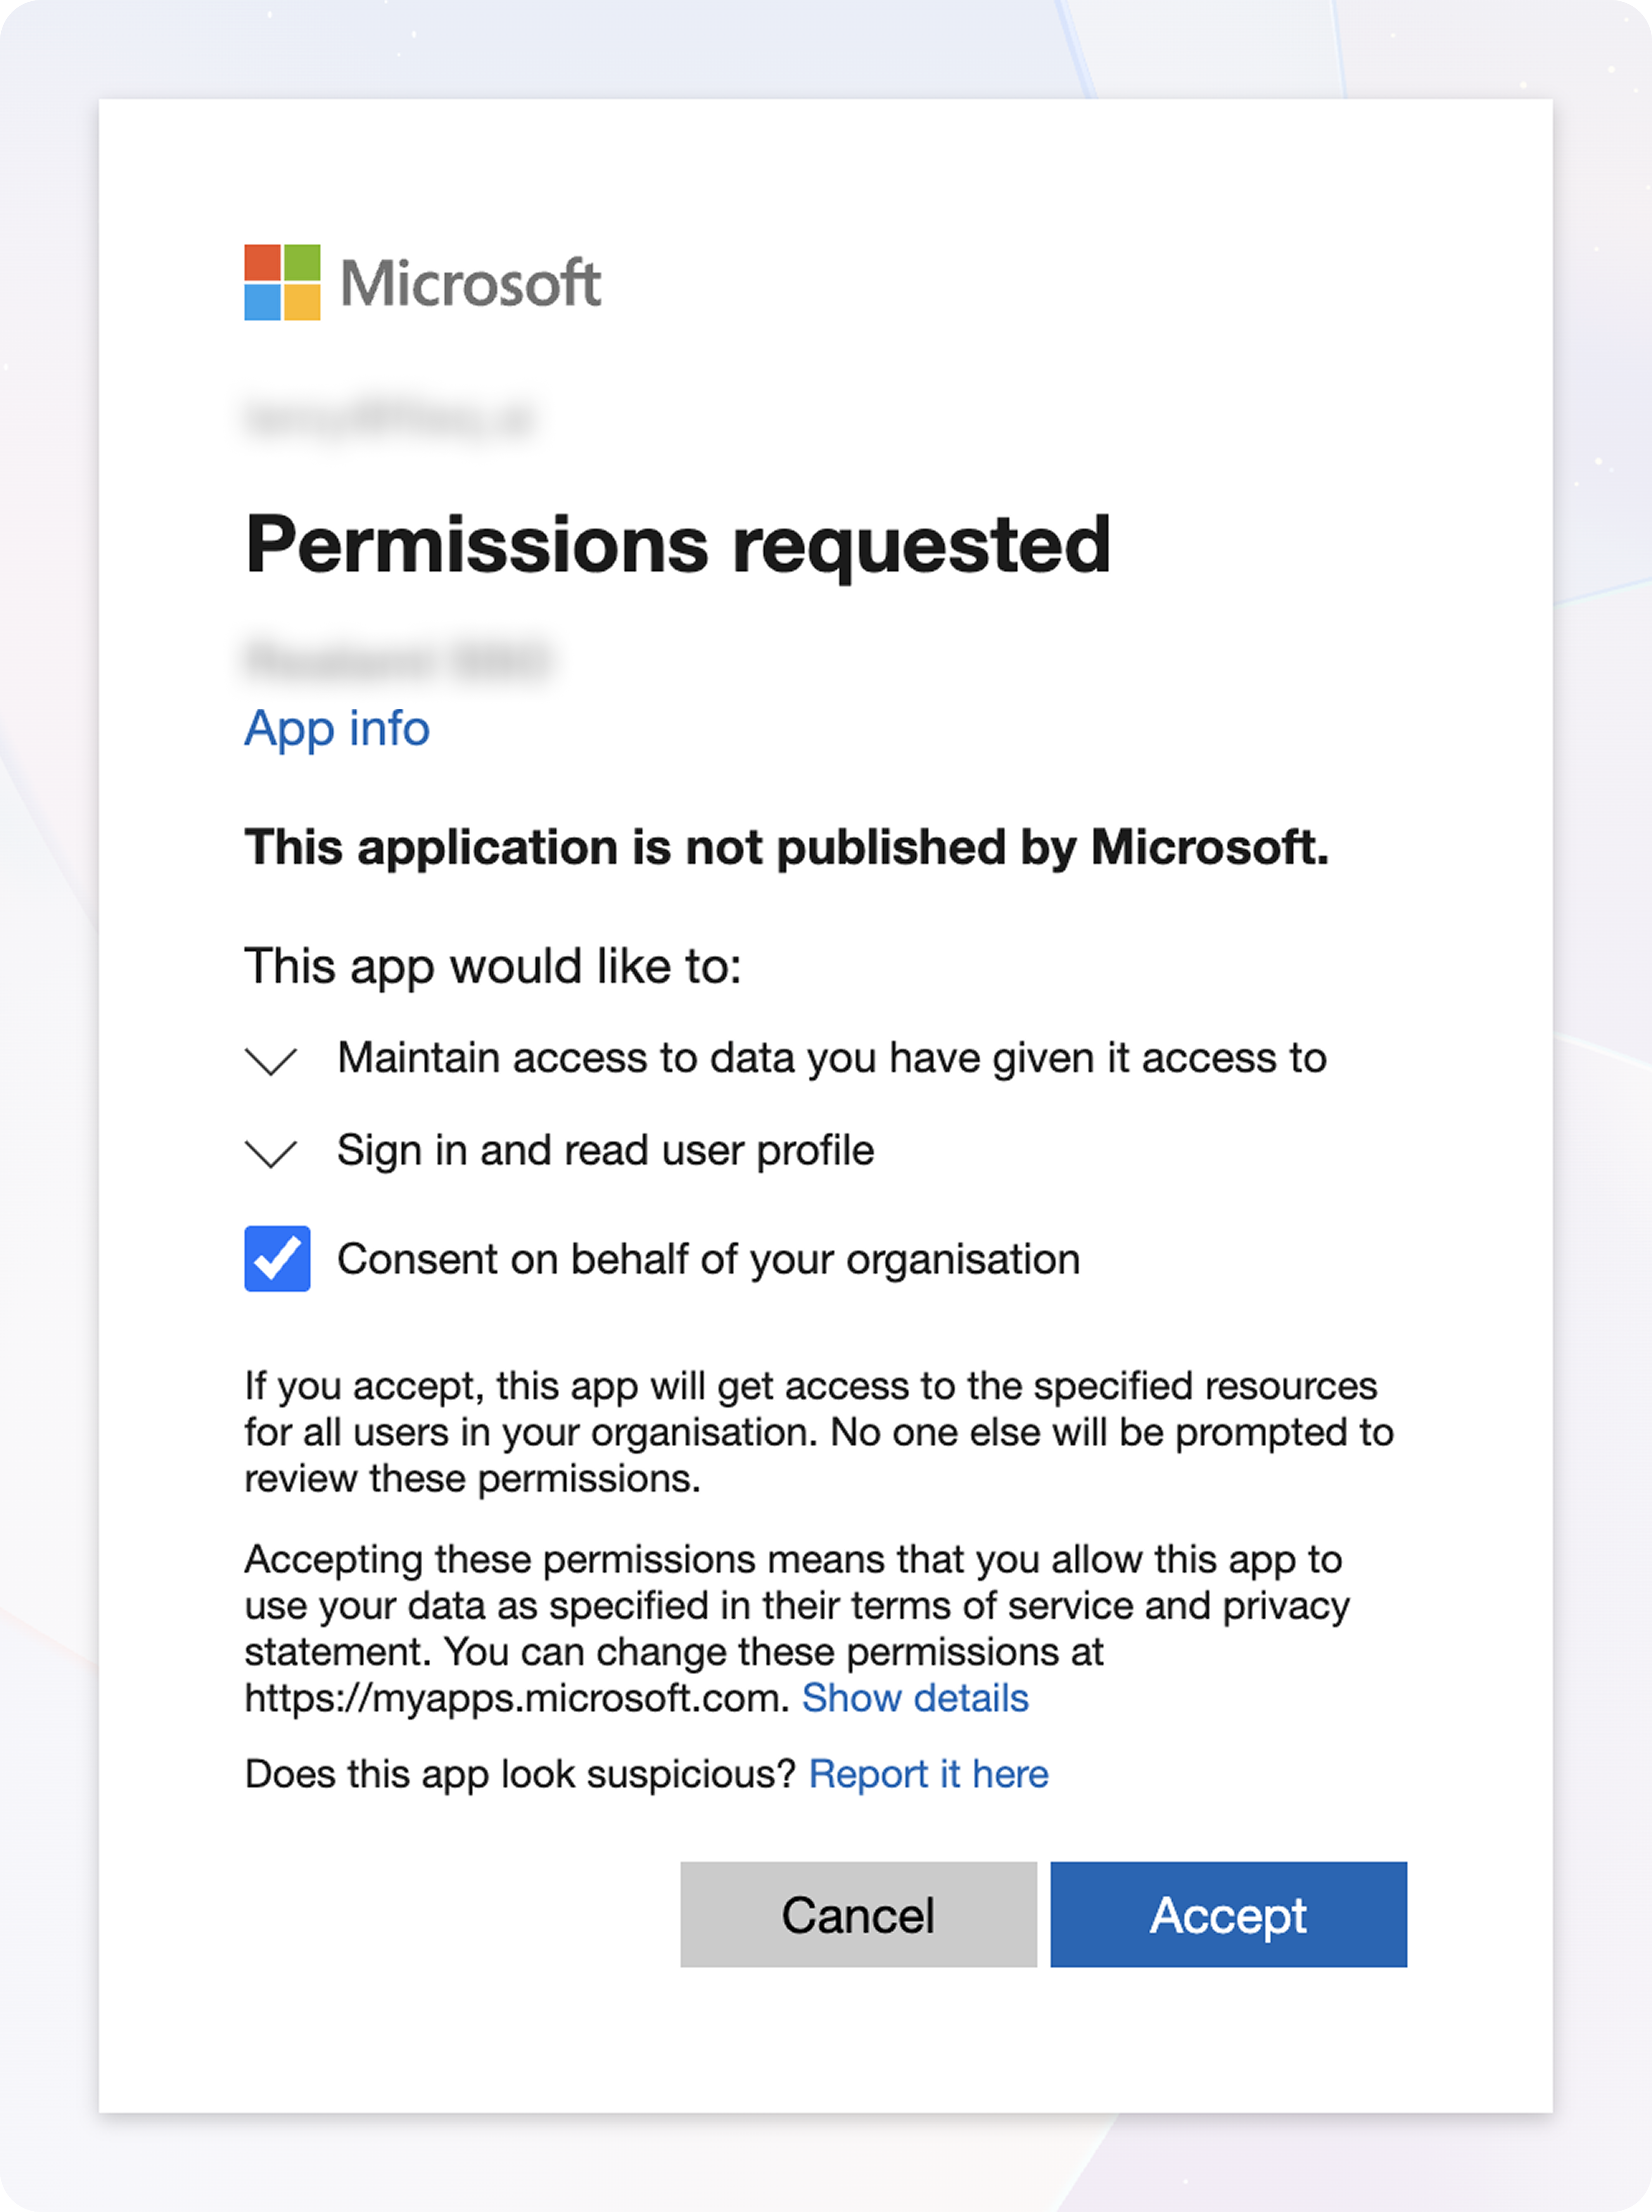Report the app via Report it here
Screen dimensions: 1652x2212
[x=928, y=1774]
